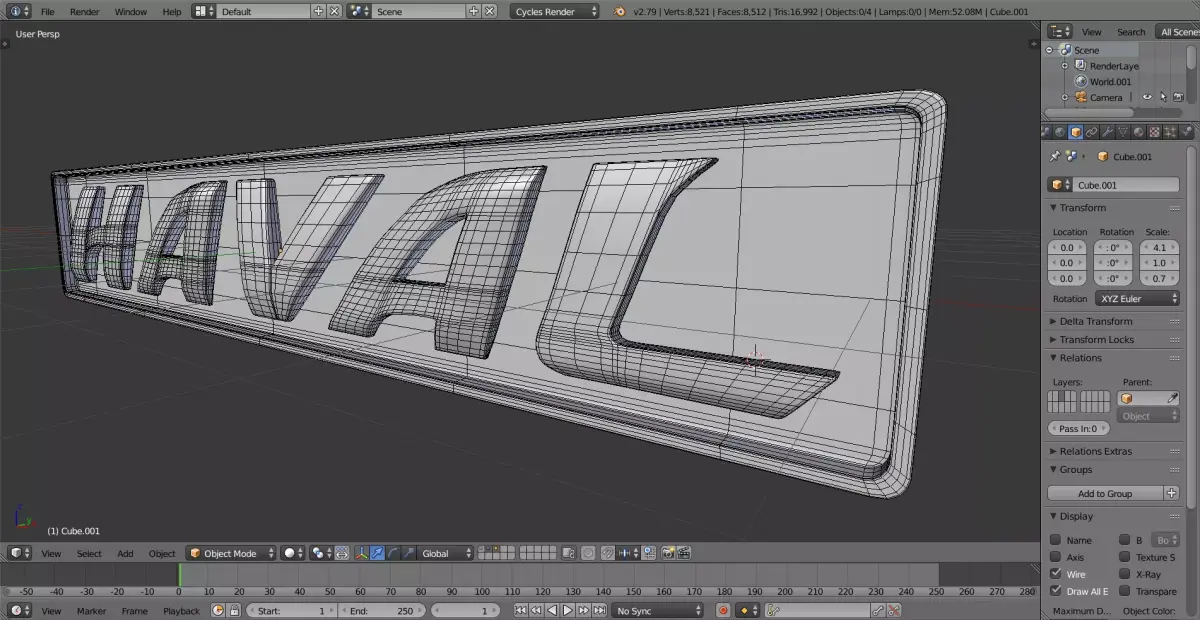Enable the Texture Space checkbox
Image resolution: width=1200 pixels, height=620 pixels.
click(1124, 557)
